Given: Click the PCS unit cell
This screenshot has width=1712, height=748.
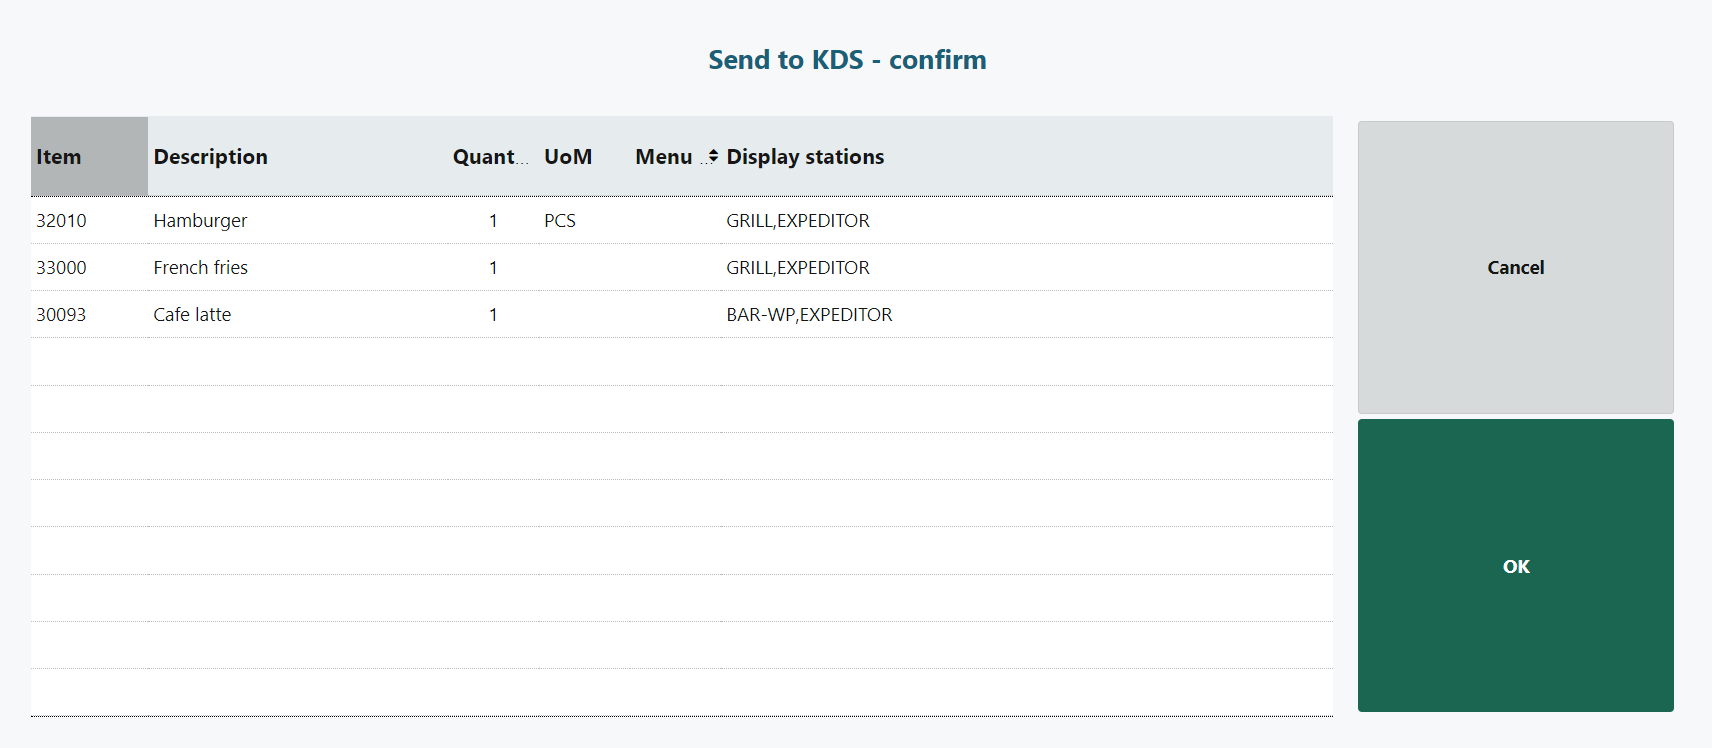Looking at the screenshot, I should click(560, 221).
